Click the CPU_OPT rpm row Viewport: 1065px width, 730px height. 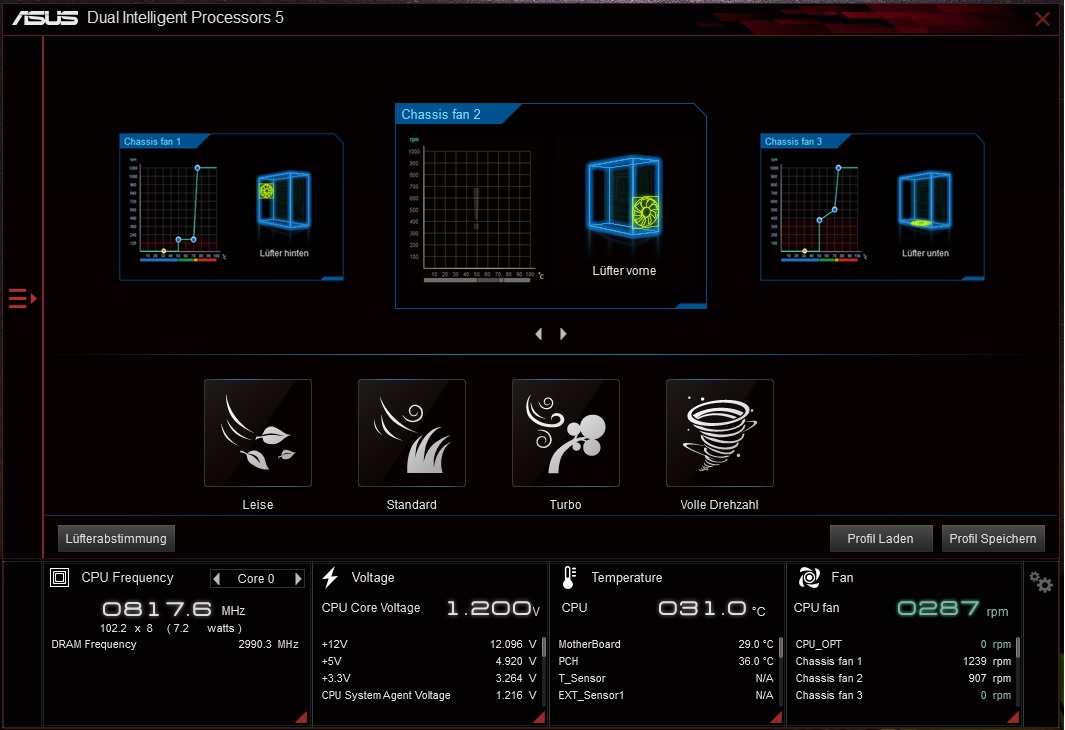coord(903,644)
